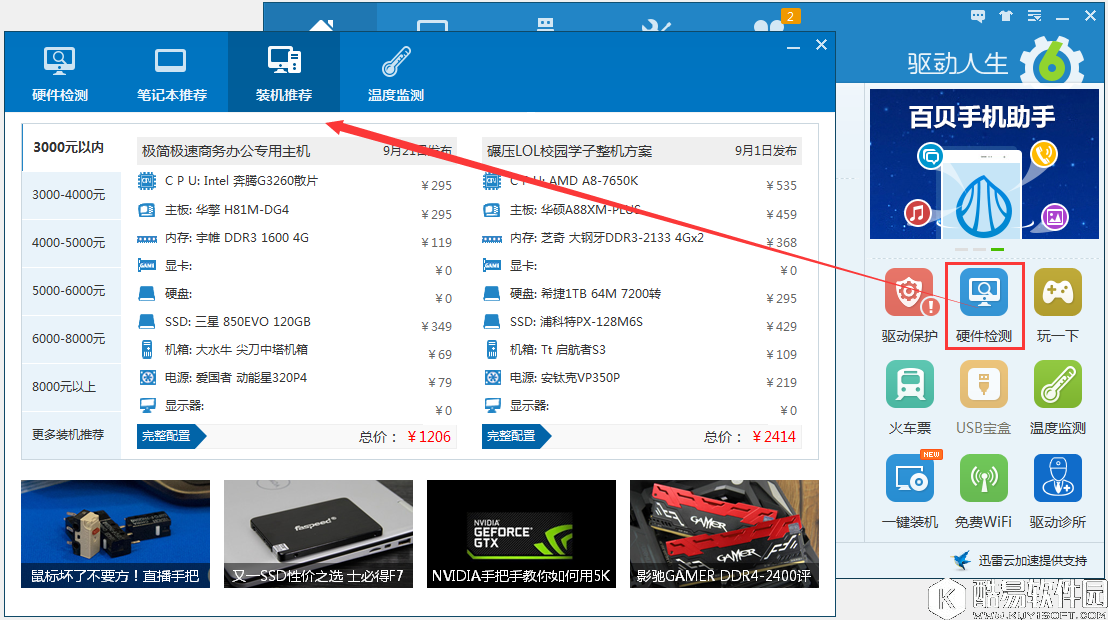1108x620 pixels.
Task: Click the 驱动保护 shield icon
Action: (909, 293)
